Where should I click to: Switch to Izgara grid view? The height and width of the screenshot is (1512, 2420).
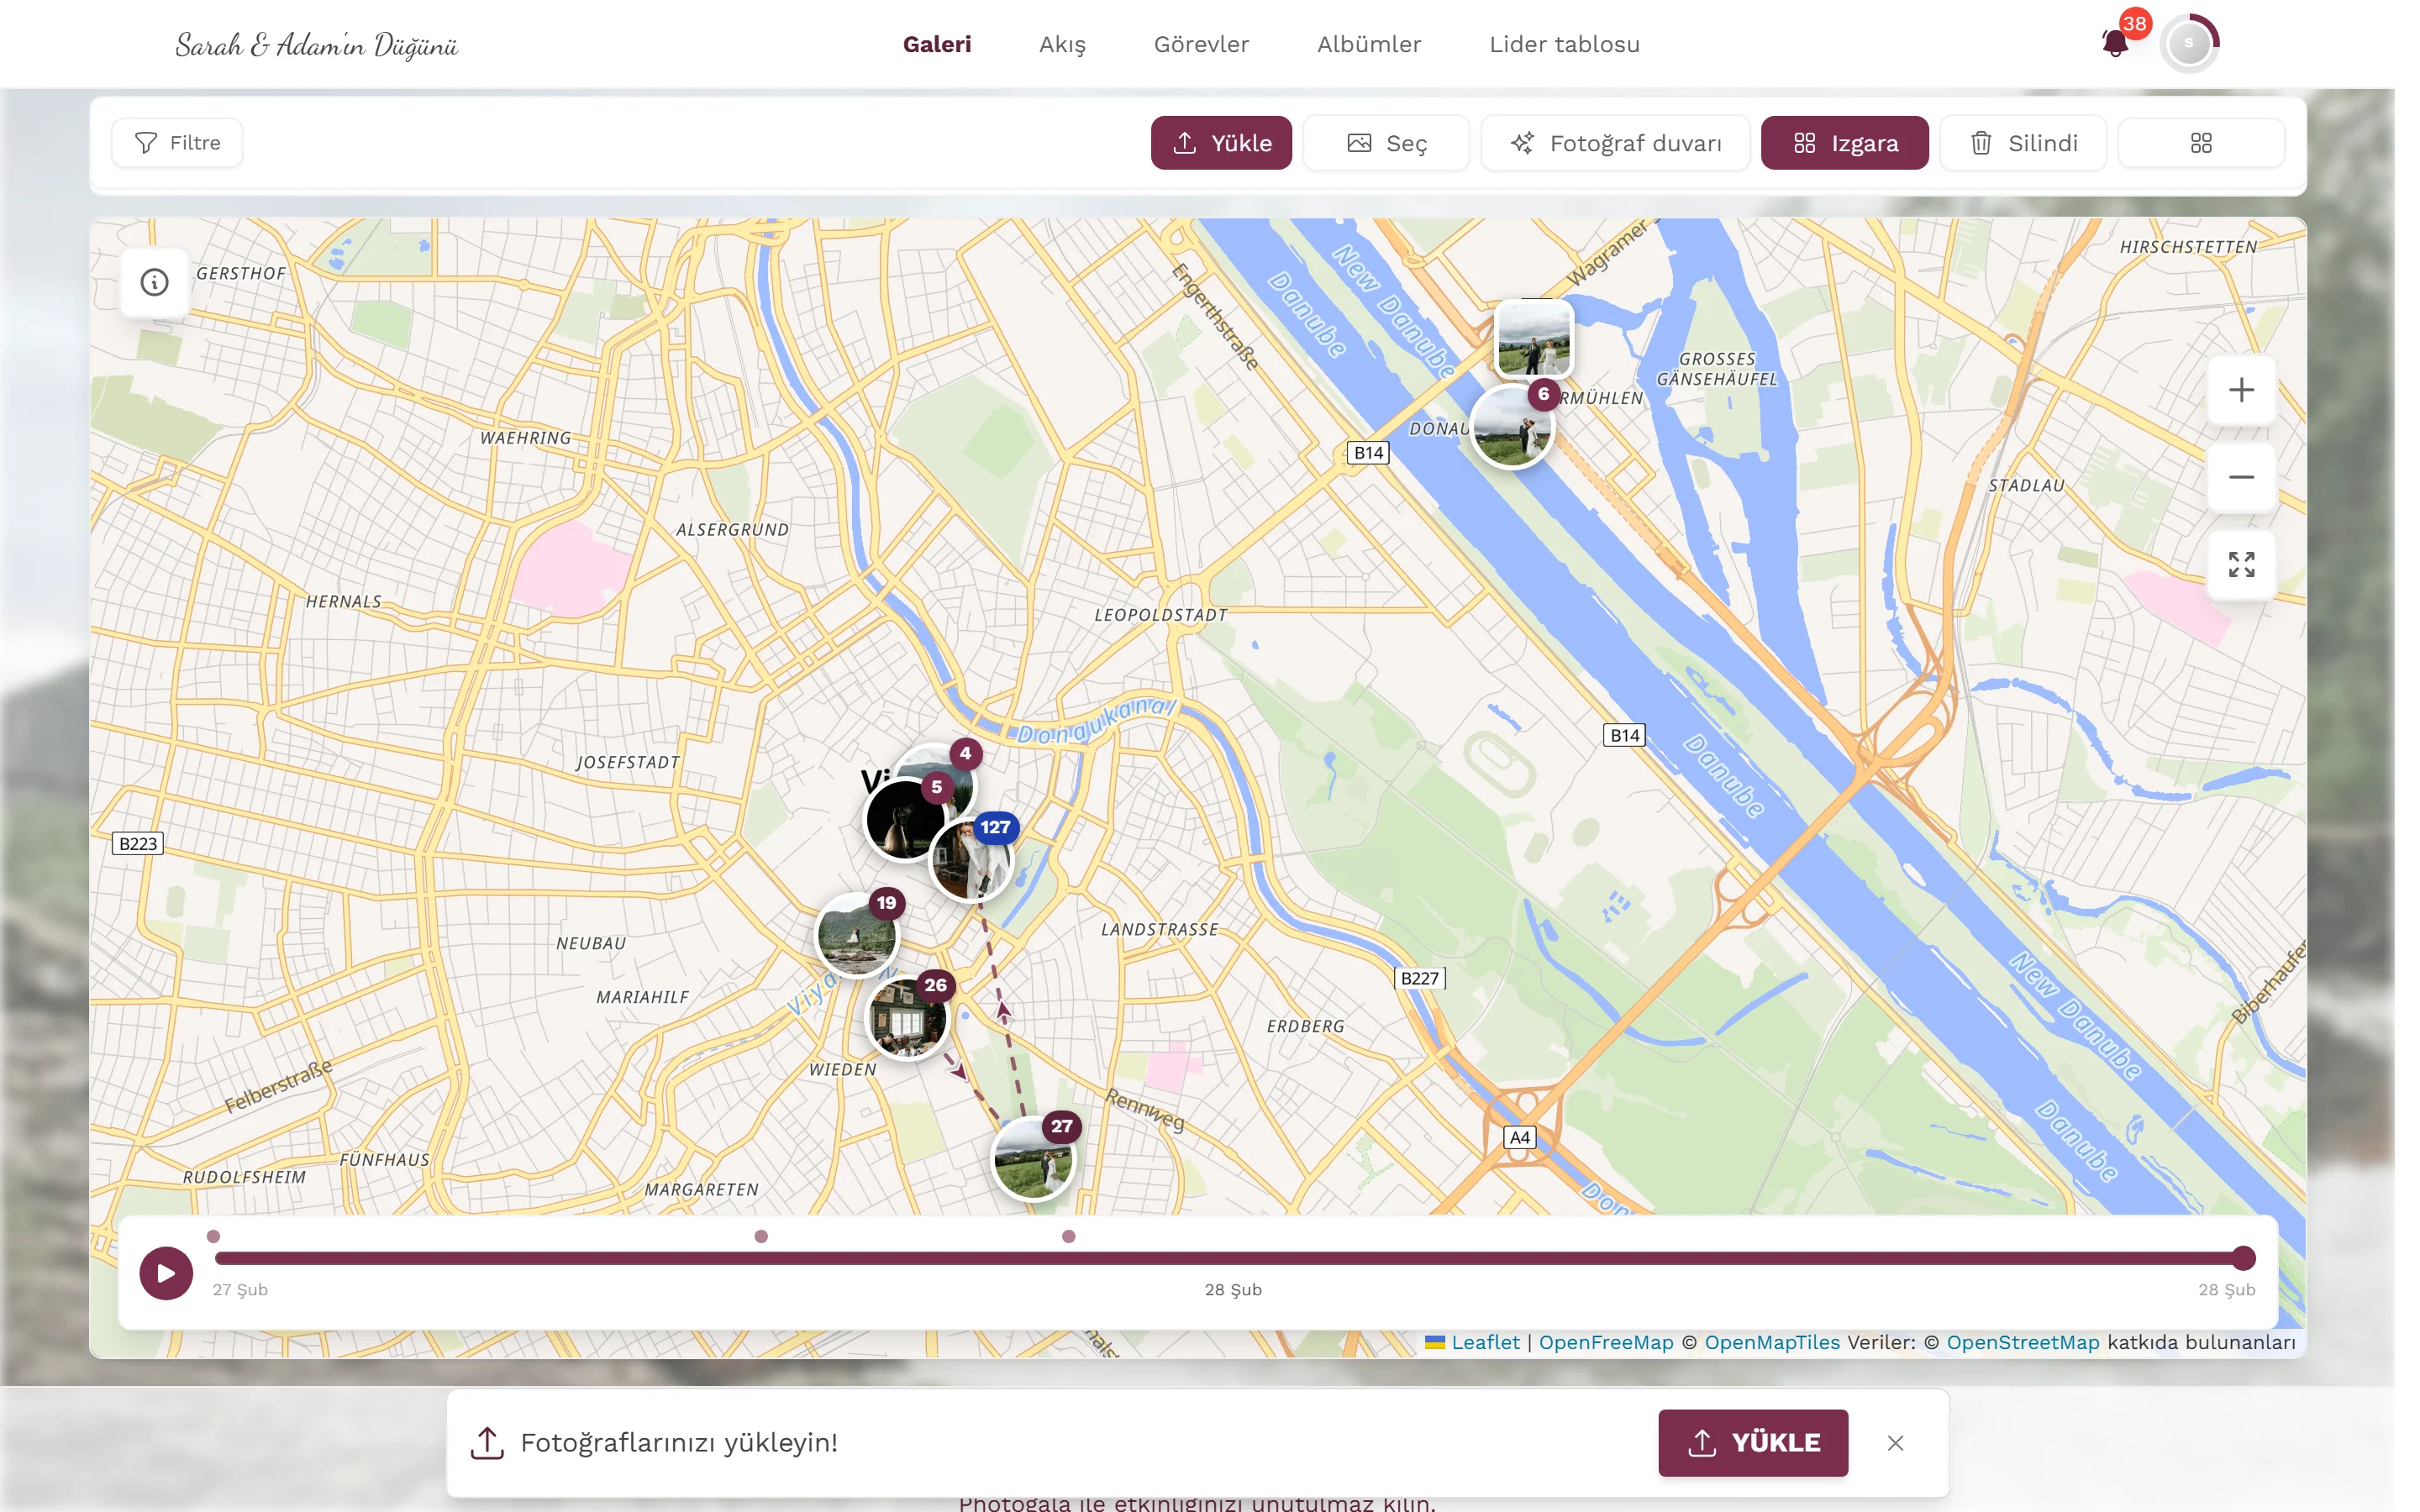coord(1844,143)
